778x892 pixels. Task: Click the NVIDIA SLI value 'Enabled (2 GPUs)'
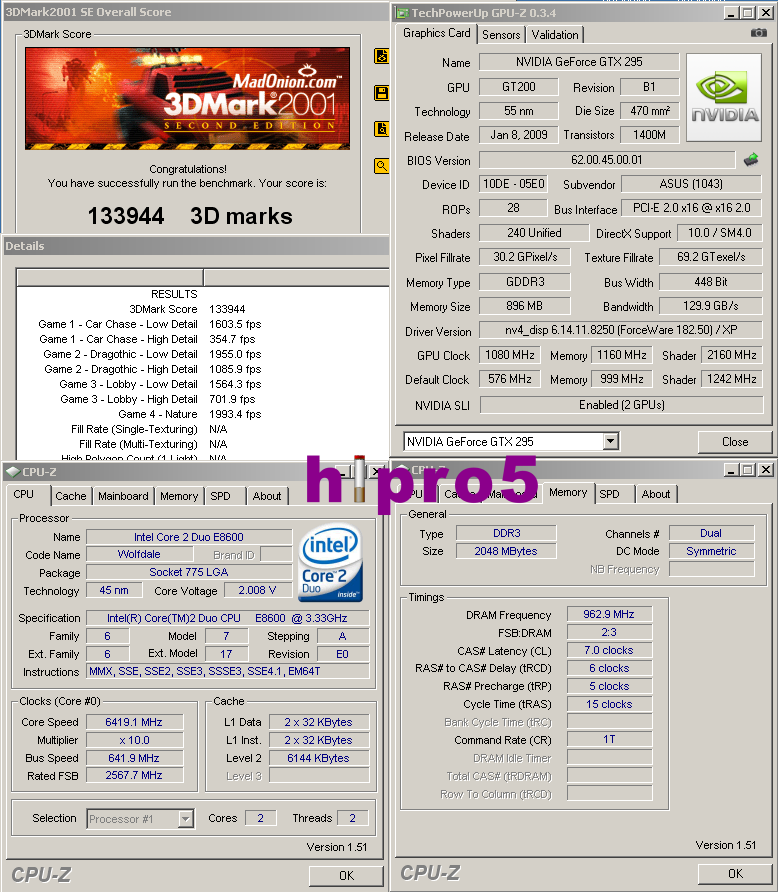coord(621,404)
